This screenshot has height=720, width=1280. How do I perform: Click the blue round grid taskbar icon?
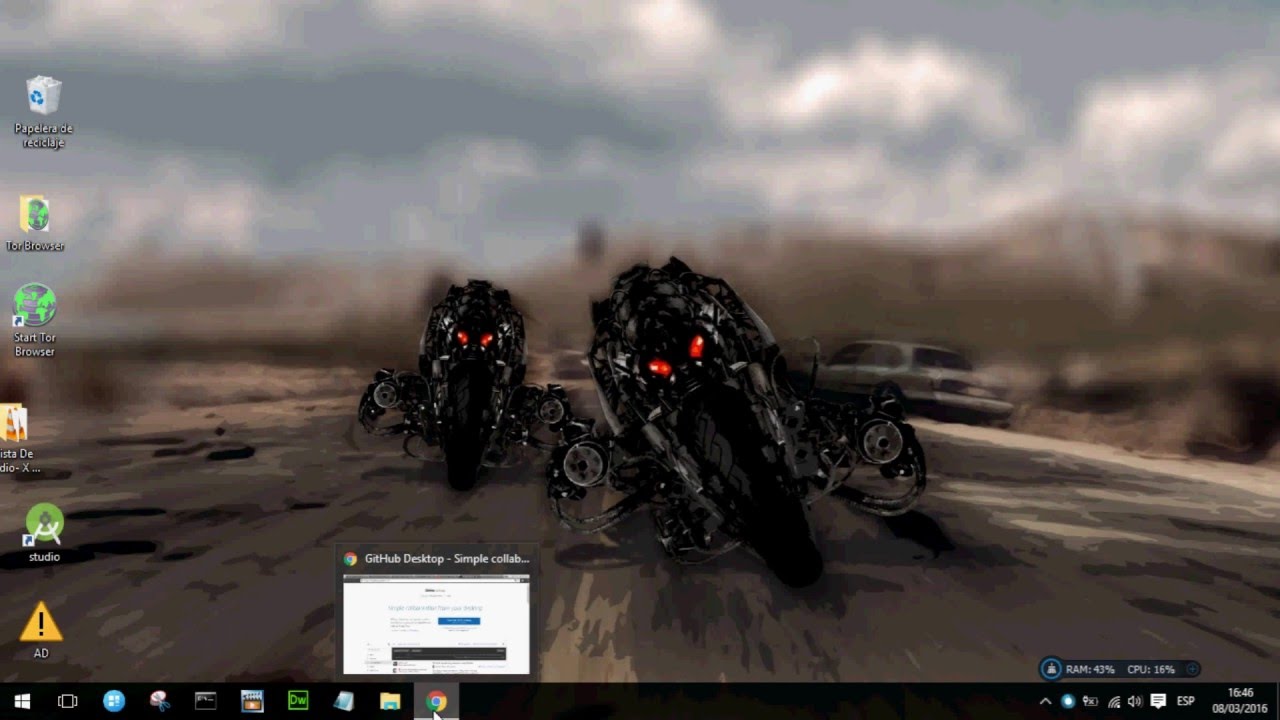pyautogui.click(x=114, y=701)
